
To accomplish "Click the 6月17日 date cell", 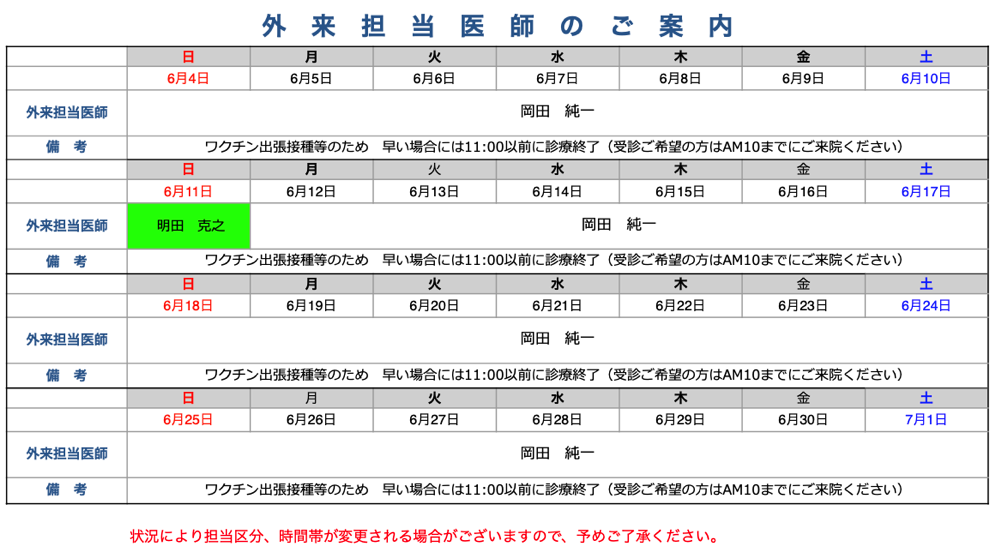I will (926, 192).
